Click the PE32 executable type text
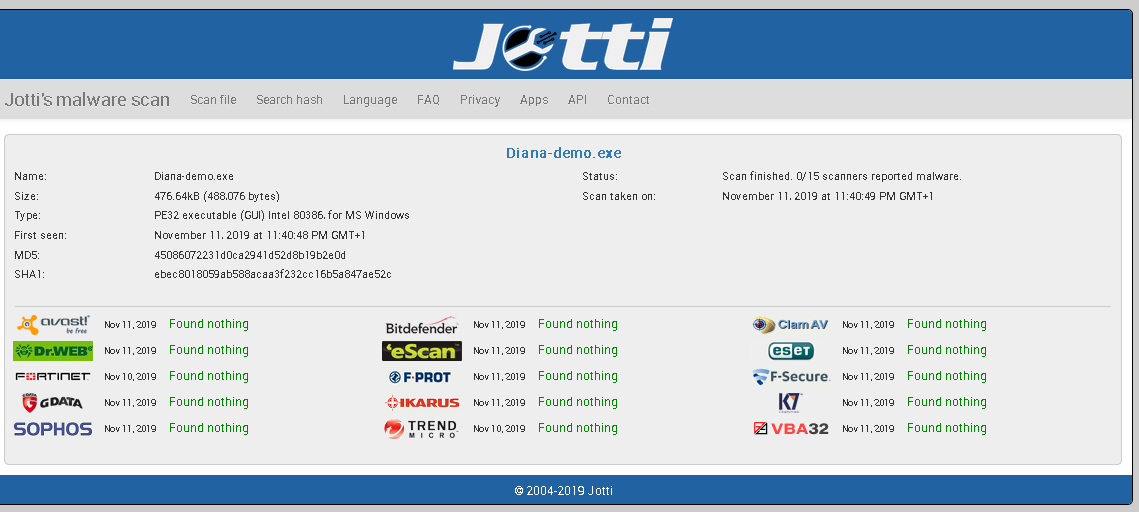 tap(282, 216)
